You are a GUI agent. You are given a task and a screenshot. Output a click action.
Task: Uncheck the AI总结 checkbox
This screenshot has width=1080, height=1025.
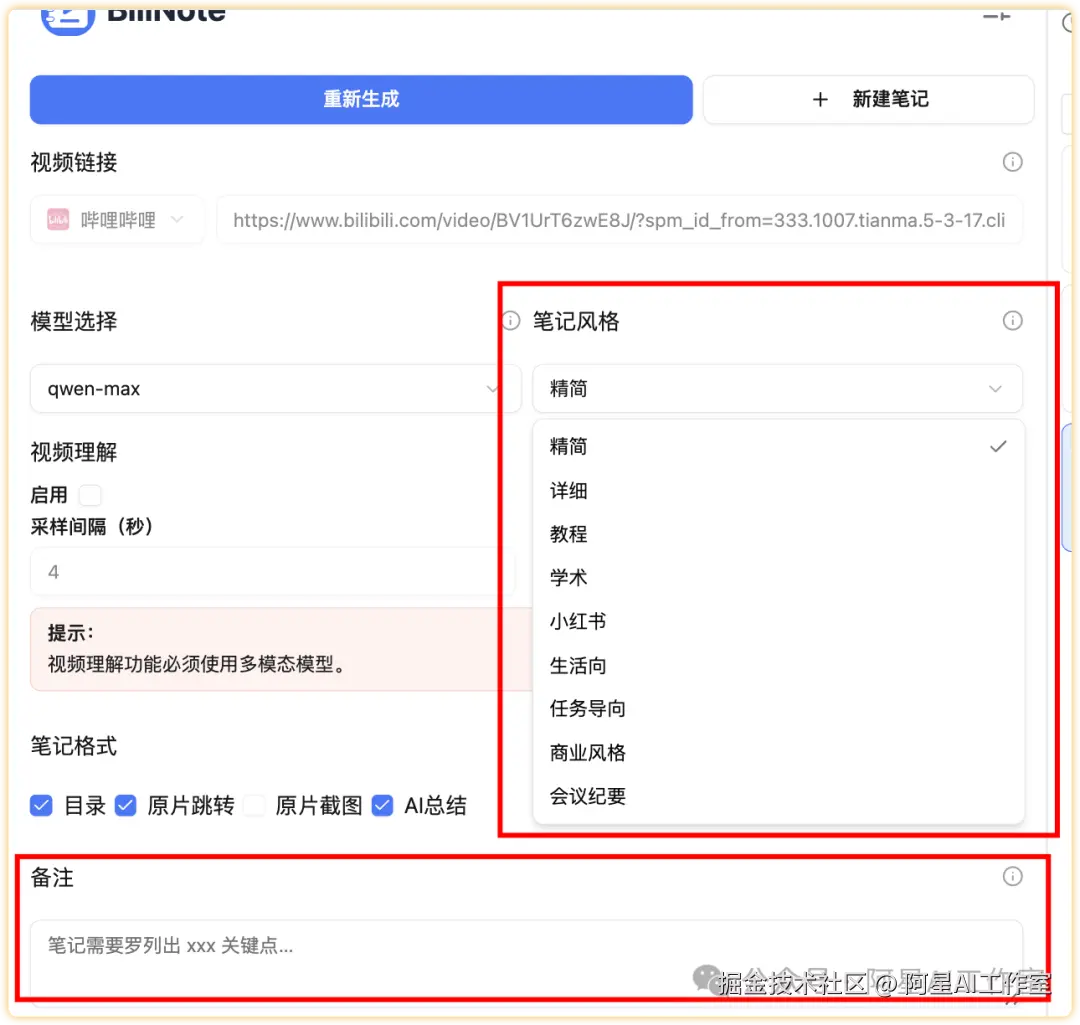click(382, 805)
